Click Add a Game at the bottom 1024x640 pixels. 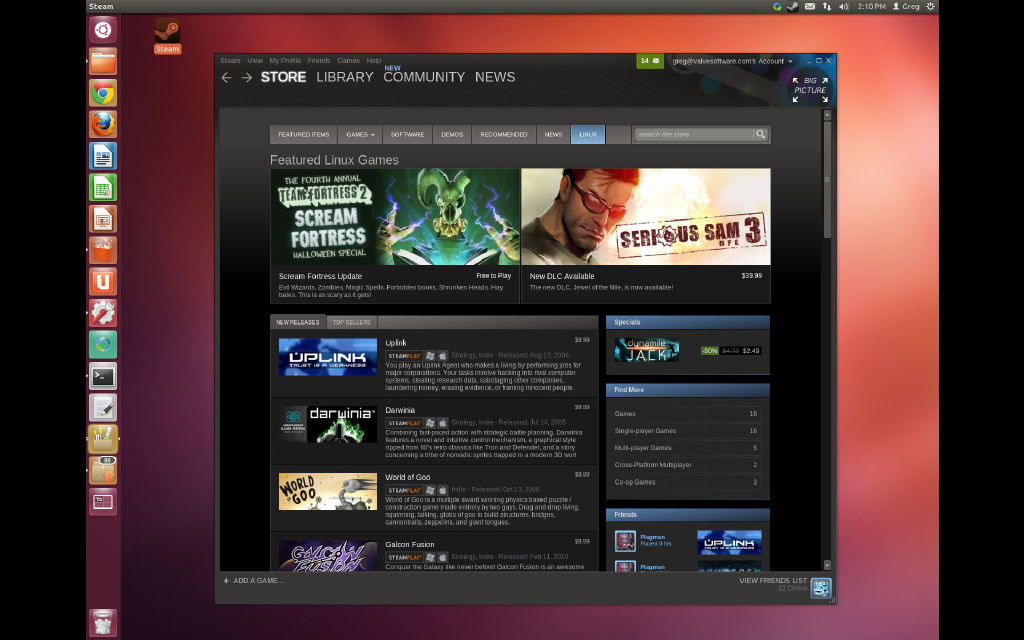254,581
